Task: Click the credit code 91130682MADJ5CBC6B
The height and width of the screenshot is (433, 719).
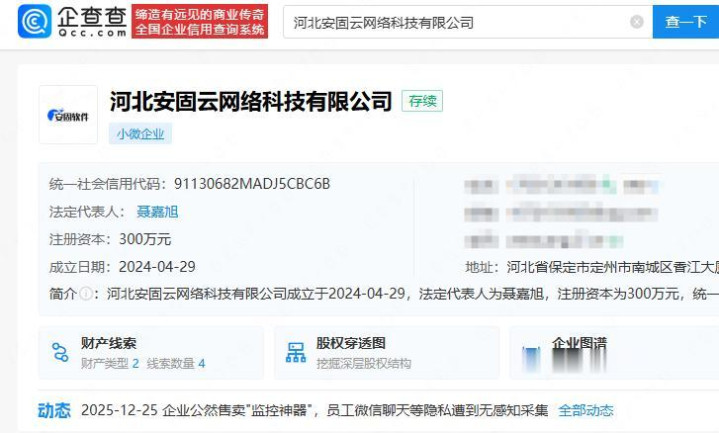Action: pyautogui.click(x=252, y=184)
